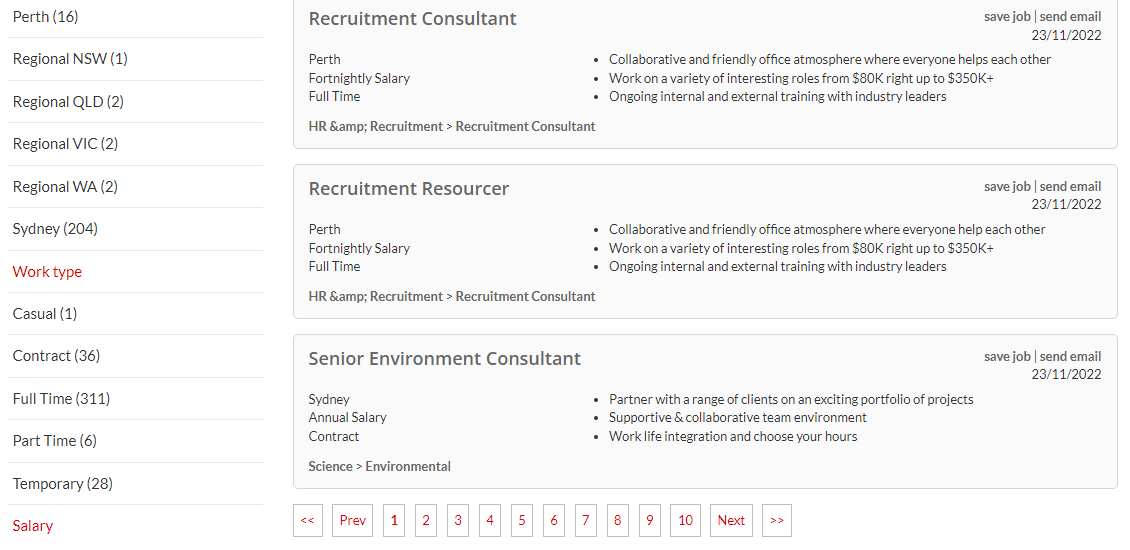The width and height of the screenshot is (1130, 550).
Task: Open the Recruitment Resourcer job listing
Action: click(x=408, y=189)
